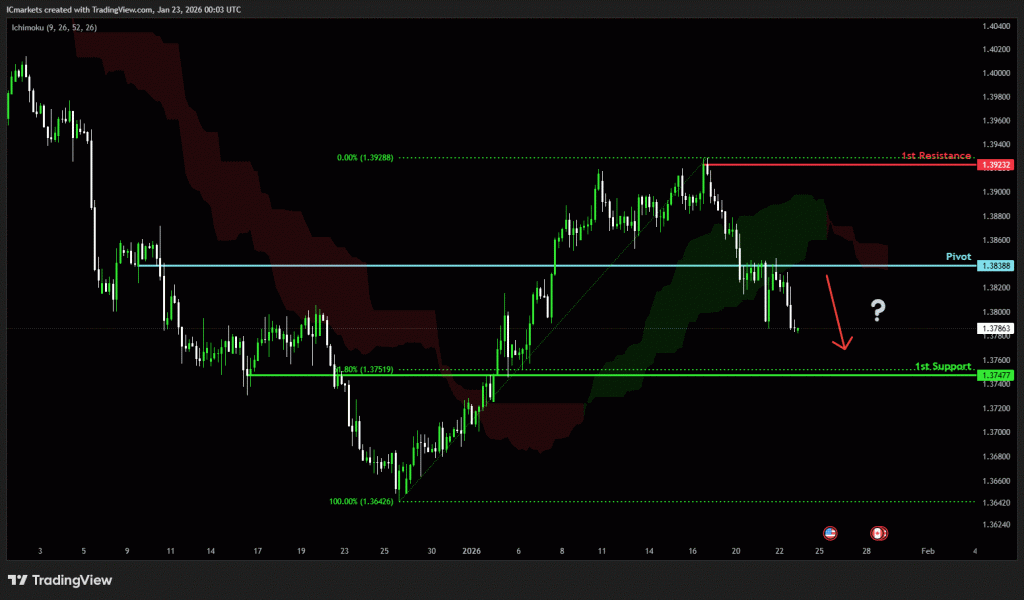This screenshot has width=1024, height=600.
Task: Click the blue 1.38388 pivot price tag
Action: point(997,266)
